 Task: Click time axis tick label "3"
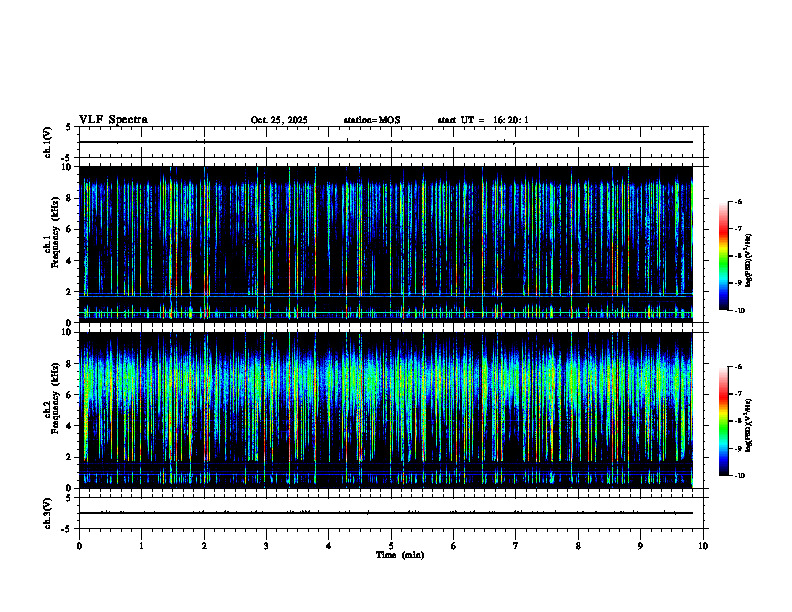click(266, 546)
